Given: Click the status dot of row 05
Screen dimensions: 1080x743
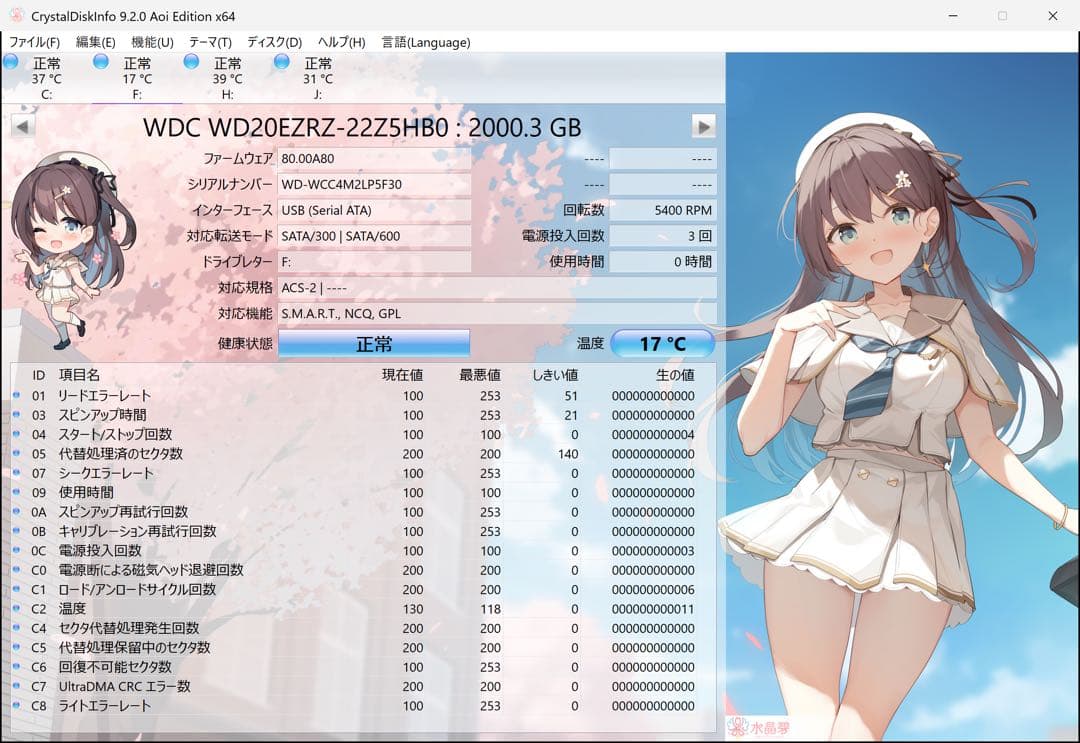Looking at the screenshot, I should pos(17,453).
